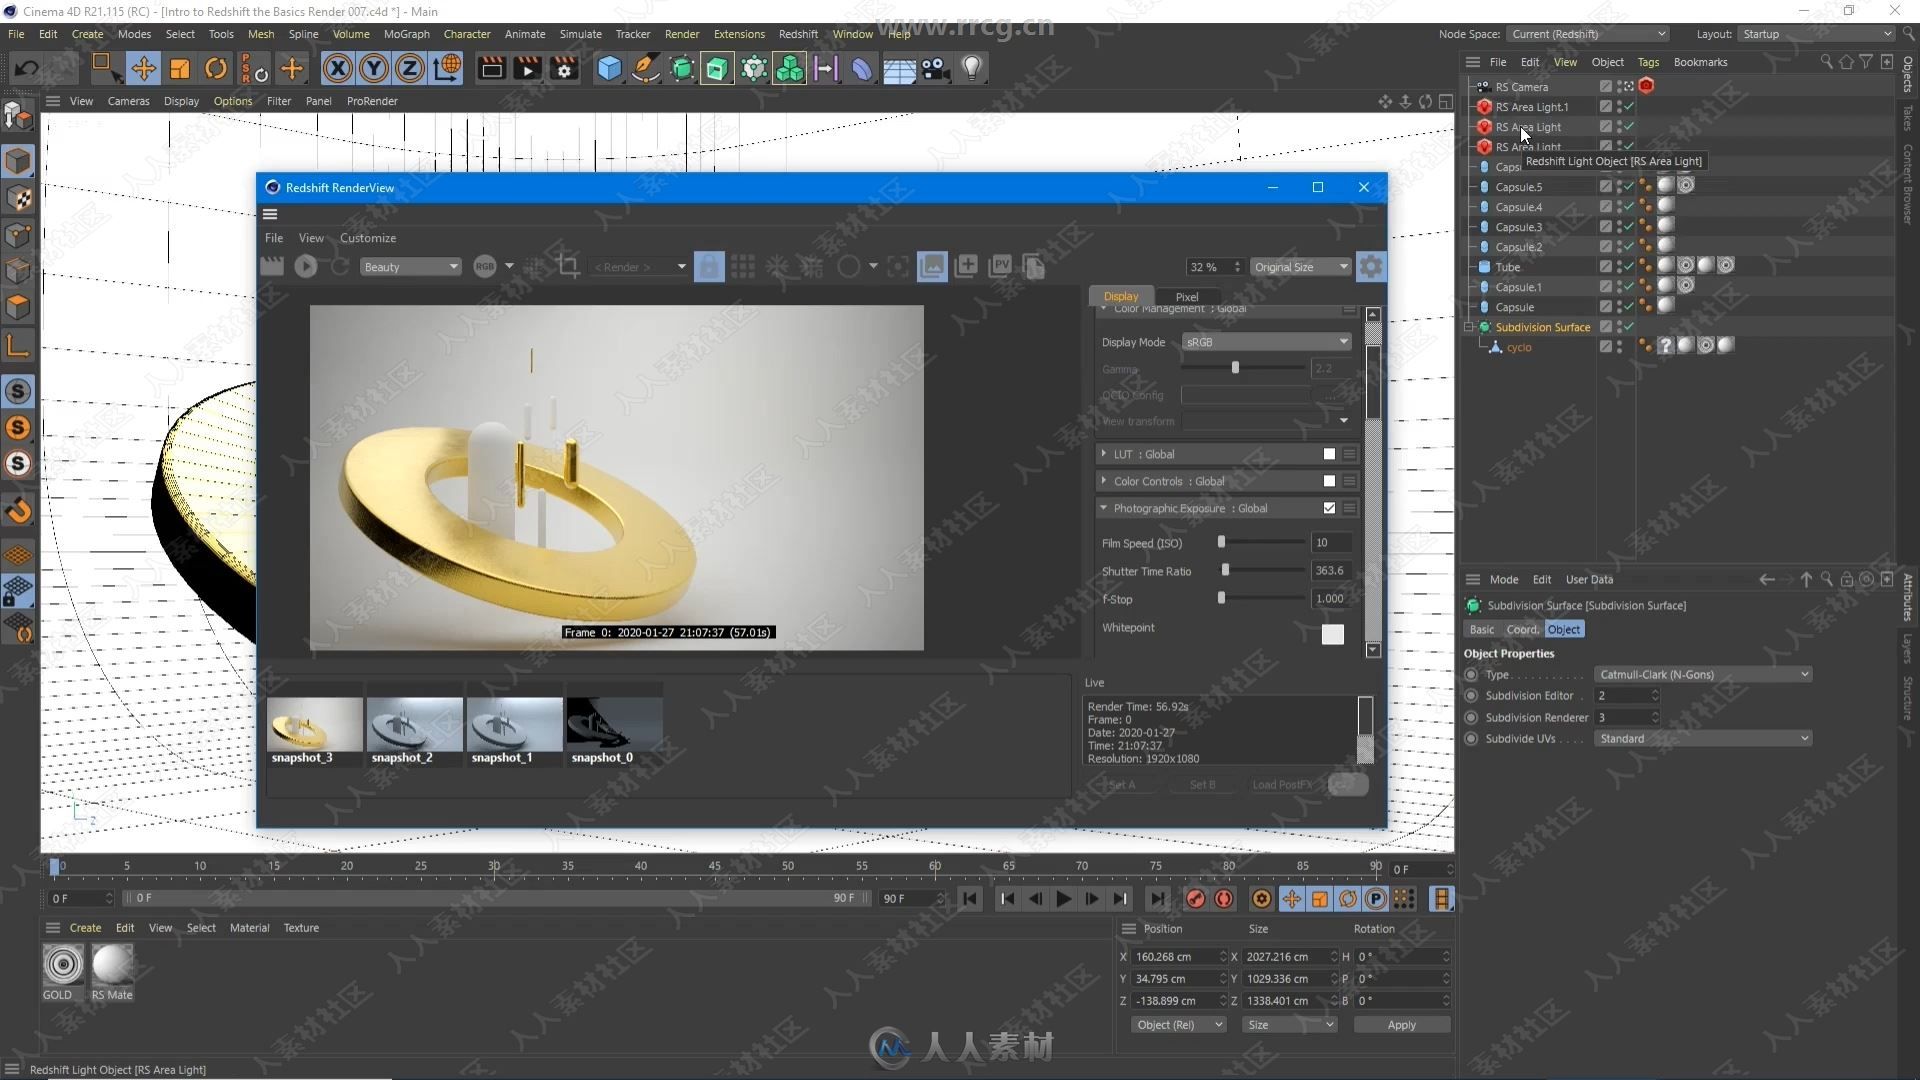Toggle the Z axis lock
This screenshot has height=1080, width=1920.
pos(409,68)
